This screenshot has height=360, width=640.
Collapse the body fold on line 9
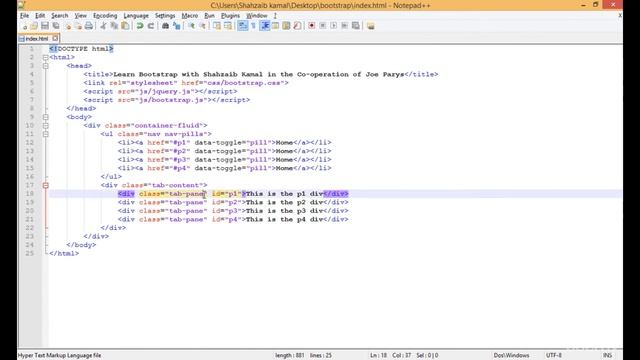pos(46,117)
